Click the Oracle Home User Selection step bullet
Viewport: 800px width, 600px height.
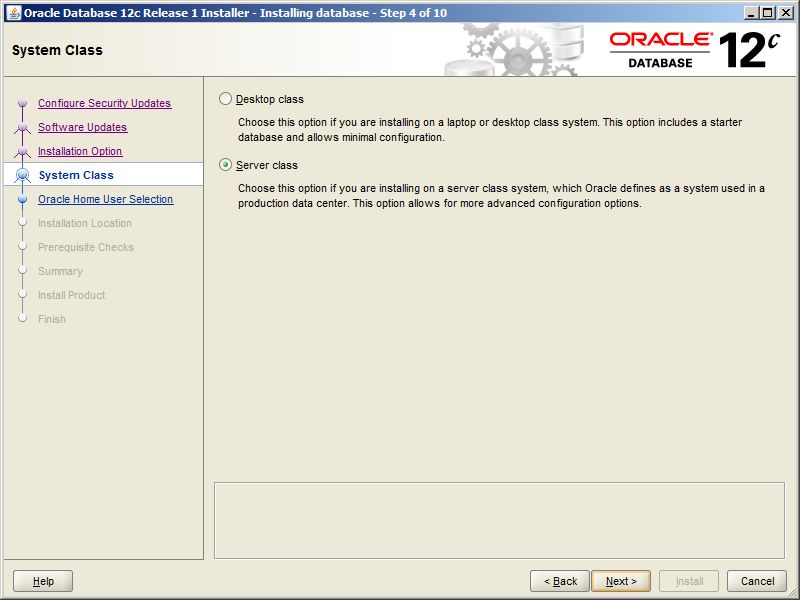(x=22, y=199)
